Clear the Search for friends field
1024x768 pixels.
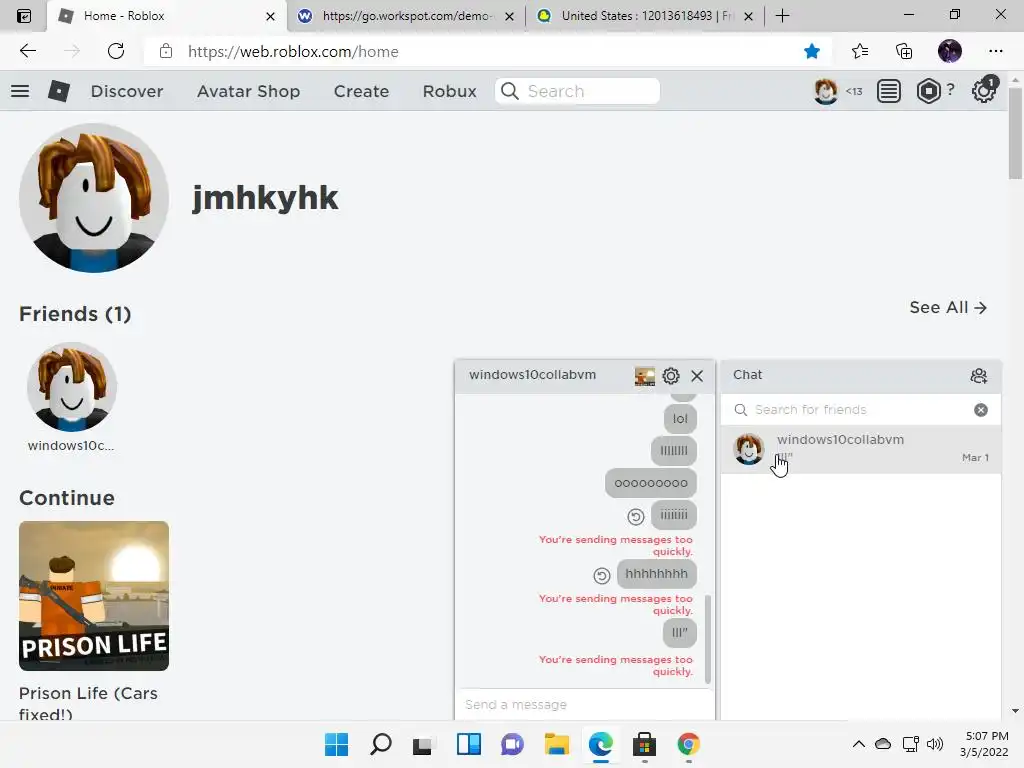(x=981, y=409)
